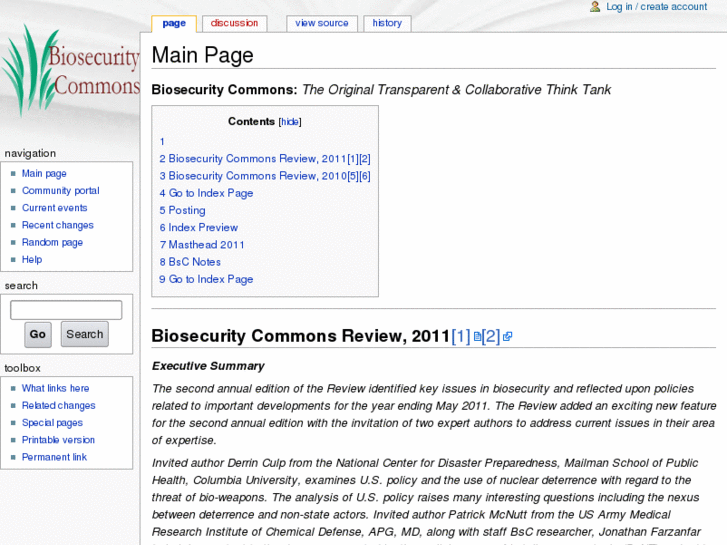Screen dimensions: 727x545
Task: Jump to BsC Notes section
Action: (190, 262)
